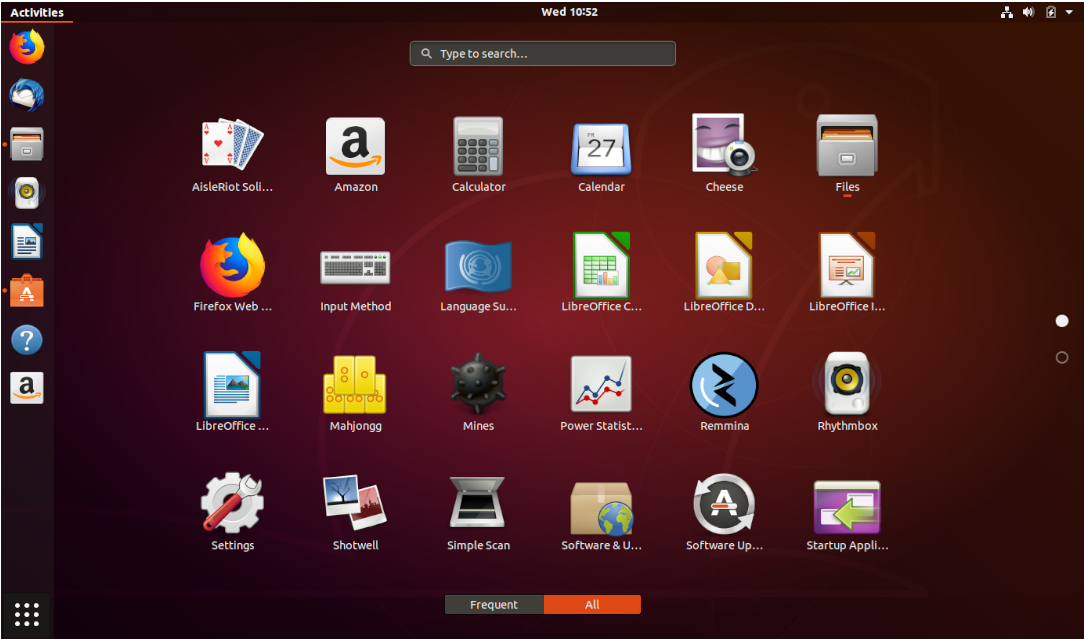Open Firefox from the dock

pos(27,47)
